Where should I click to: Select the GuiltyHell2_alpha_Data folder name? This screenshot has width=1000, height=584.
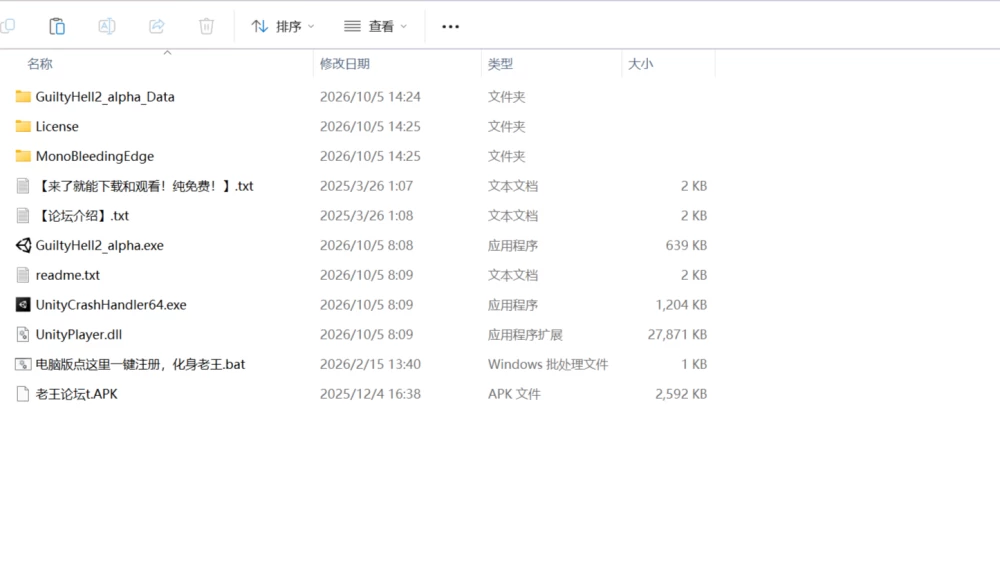[105, 96]
